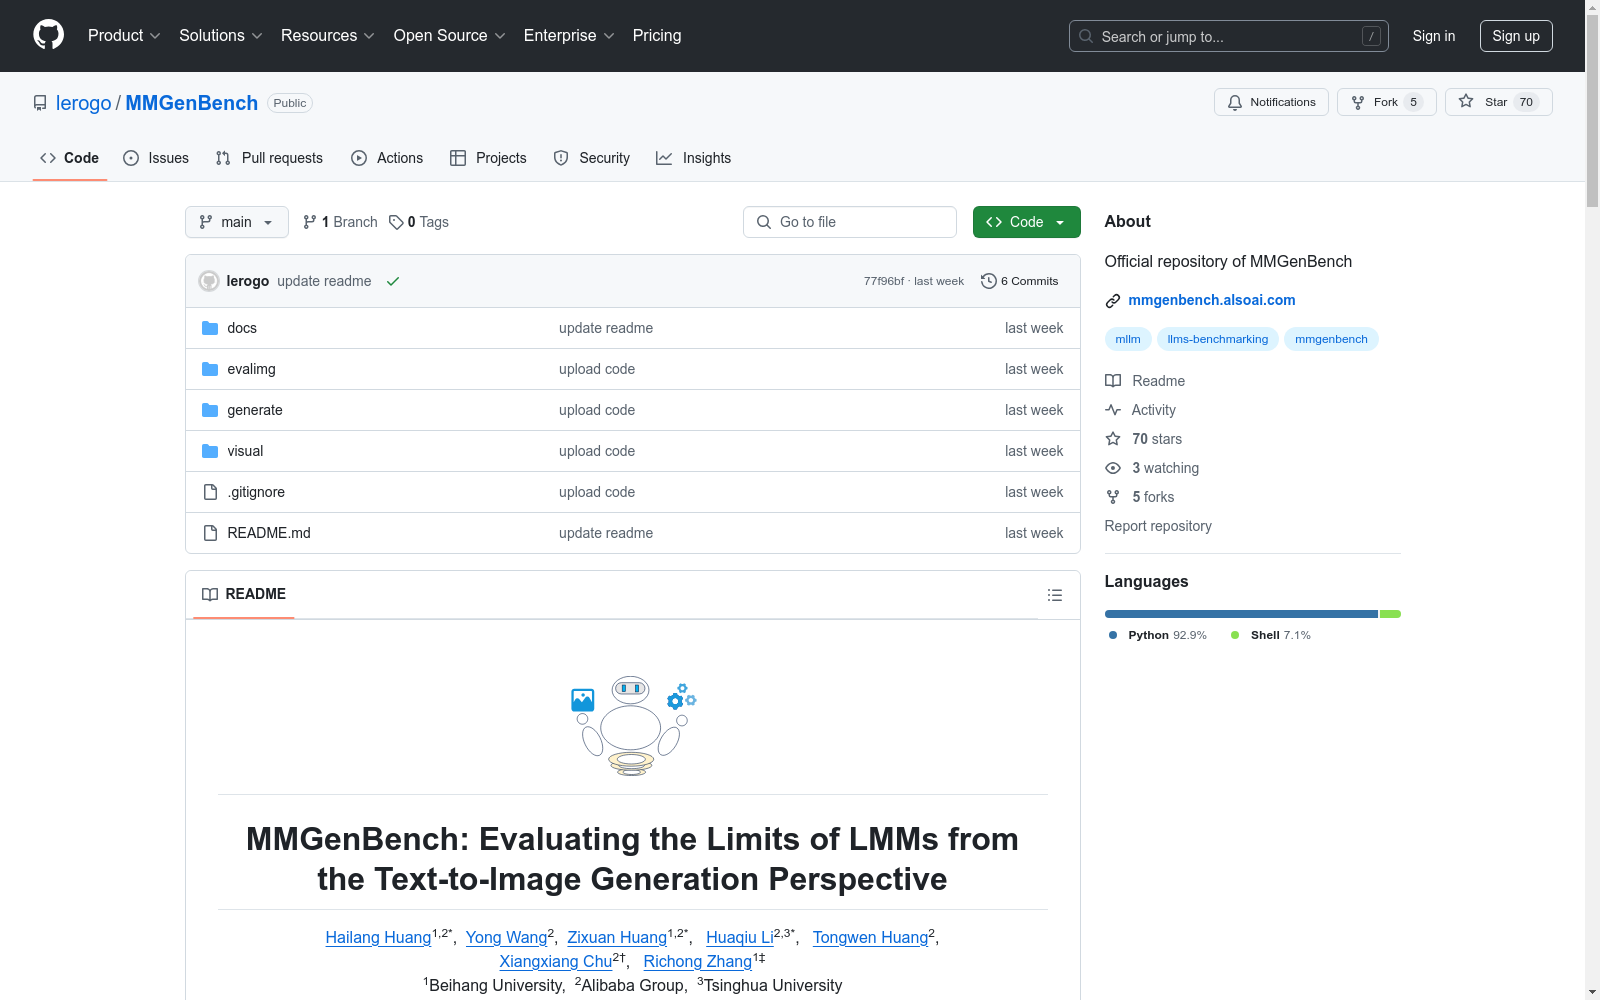The height and width of the screenshot is (1000, 1600).
Task: Open the Activity link in About
Action: (x=1141, y=410)
